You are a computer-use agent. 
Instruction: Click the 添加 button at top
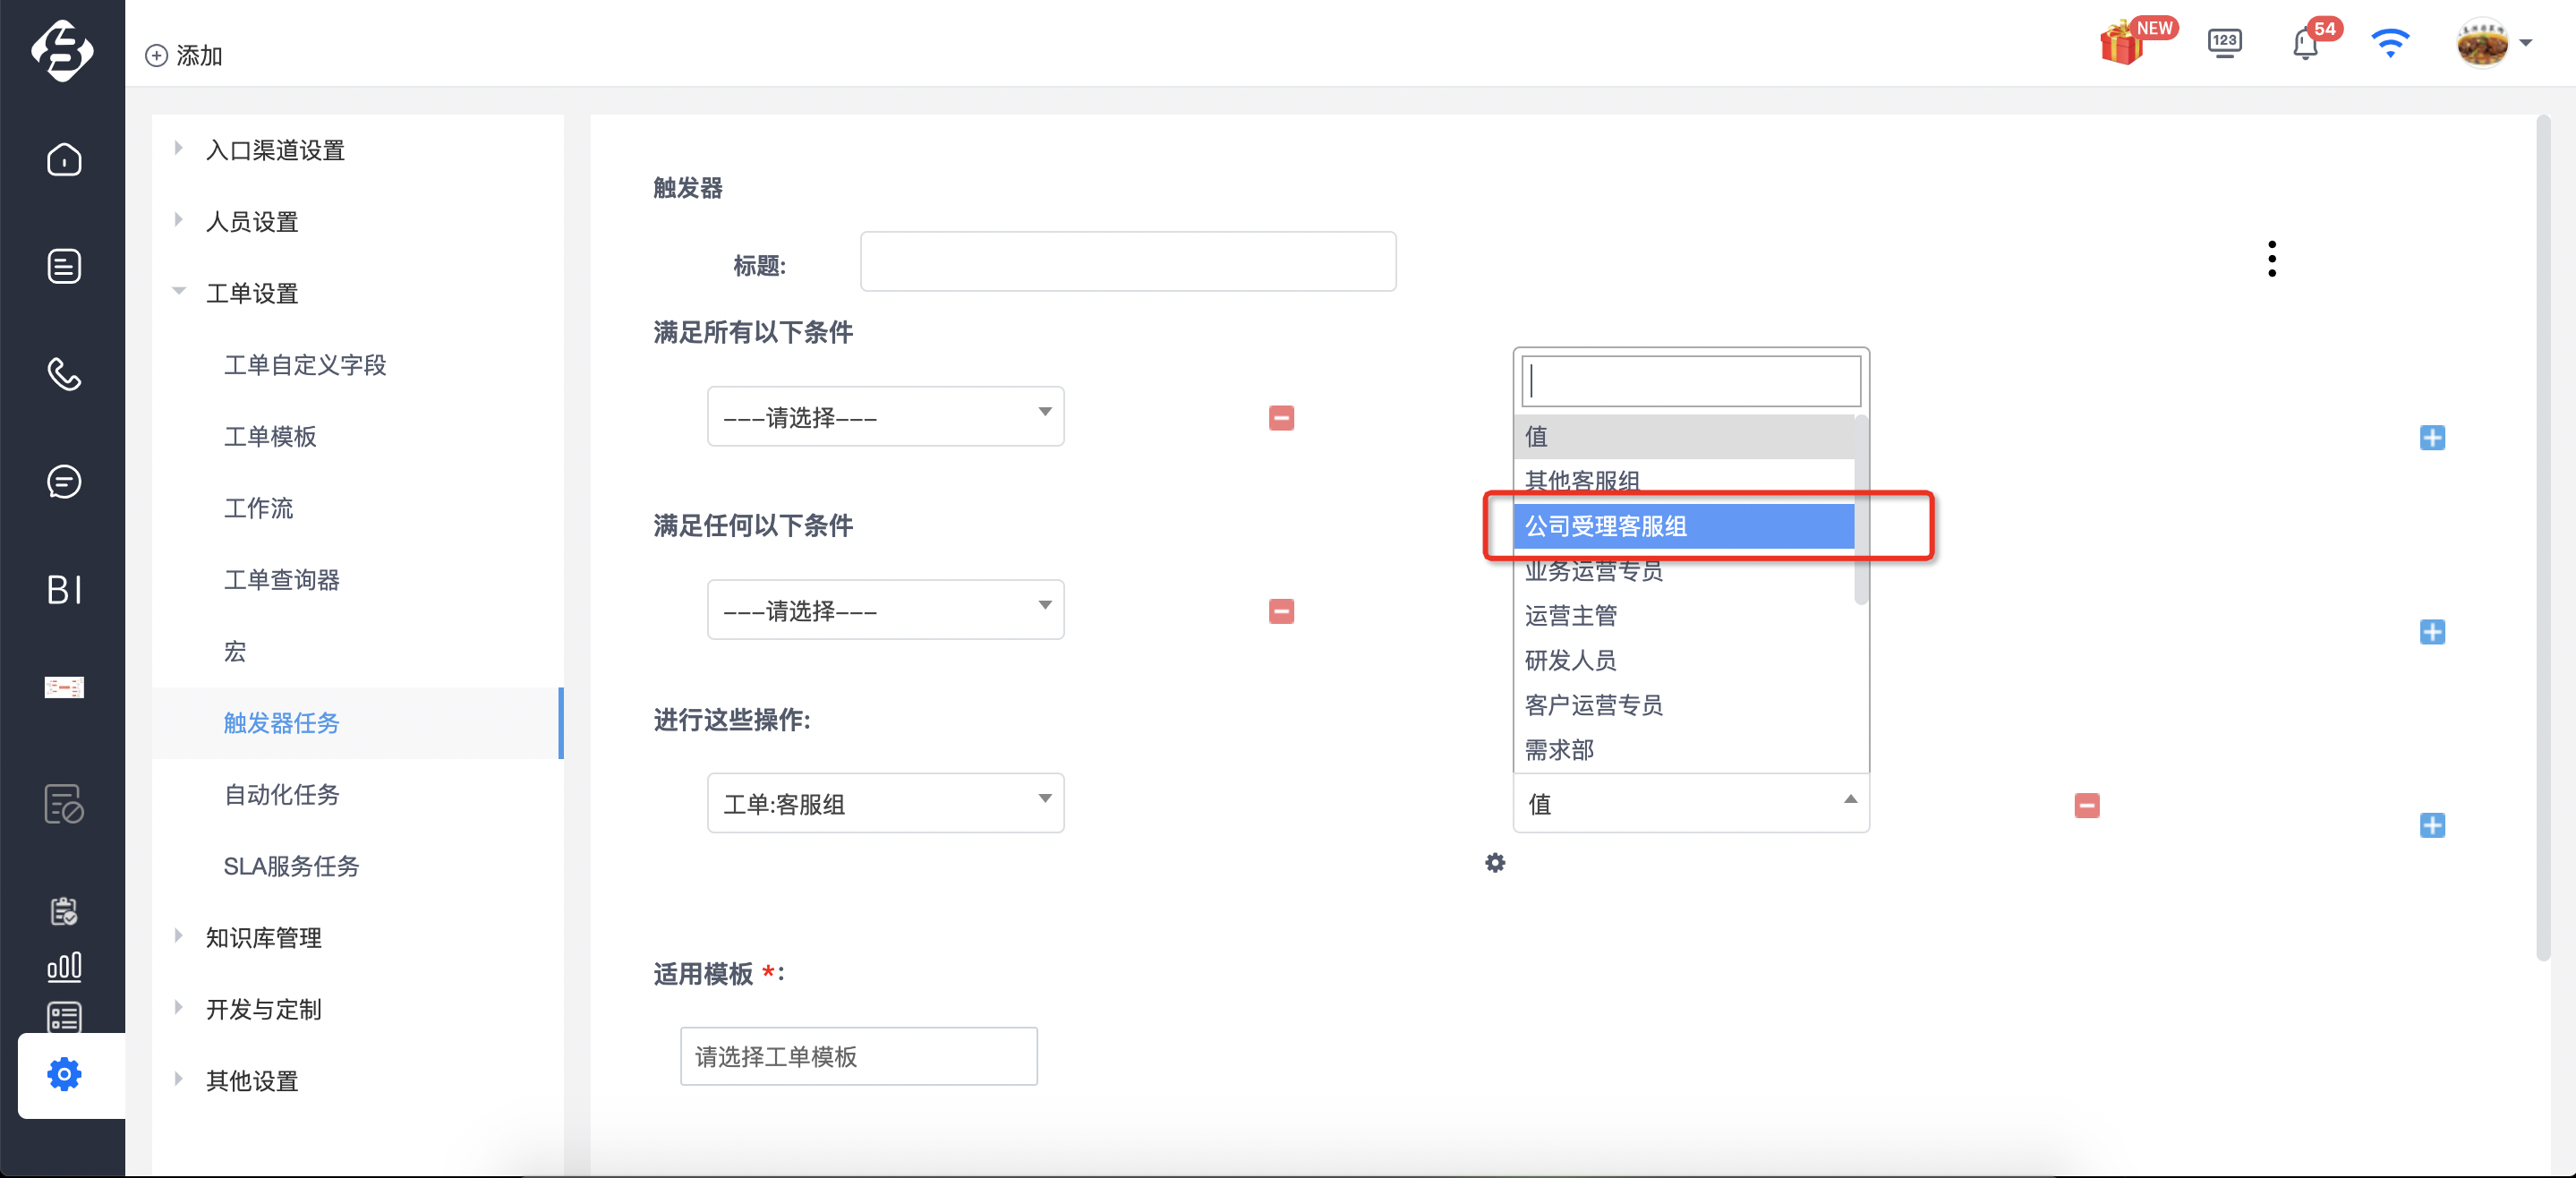(x=184, y=55)
